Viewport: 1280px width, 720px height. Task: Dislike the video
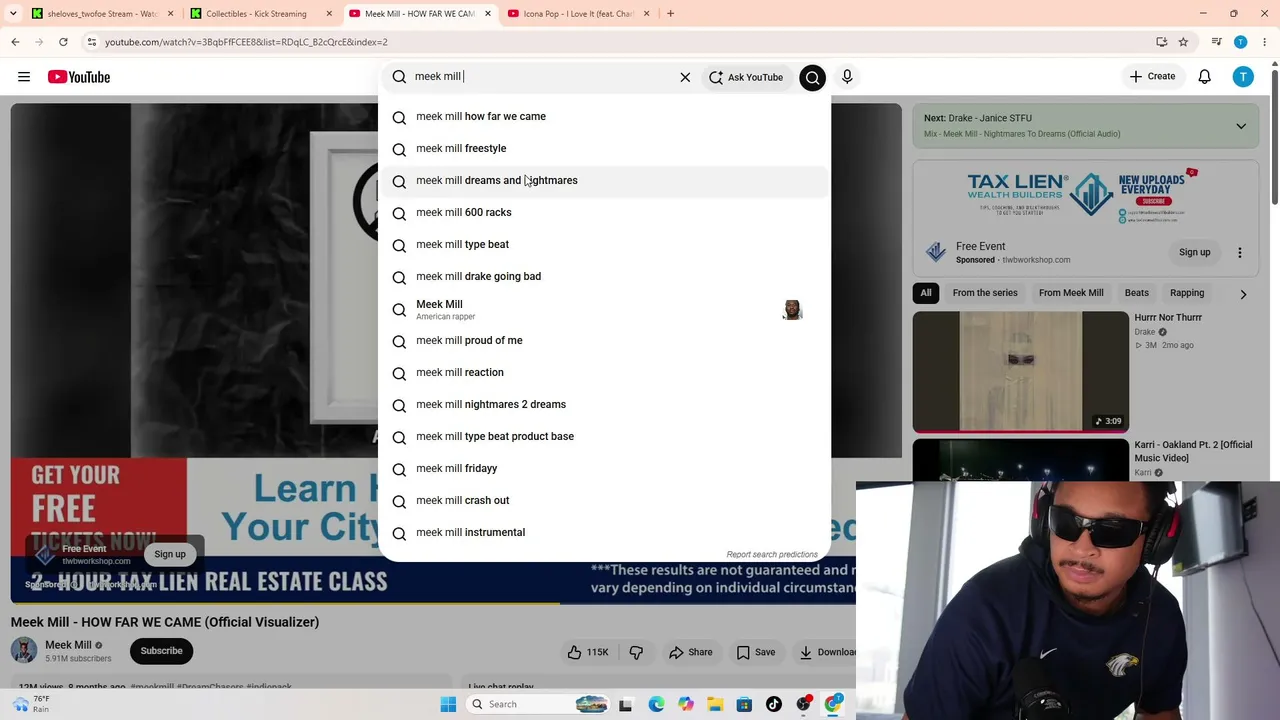(x=636, y=652)
